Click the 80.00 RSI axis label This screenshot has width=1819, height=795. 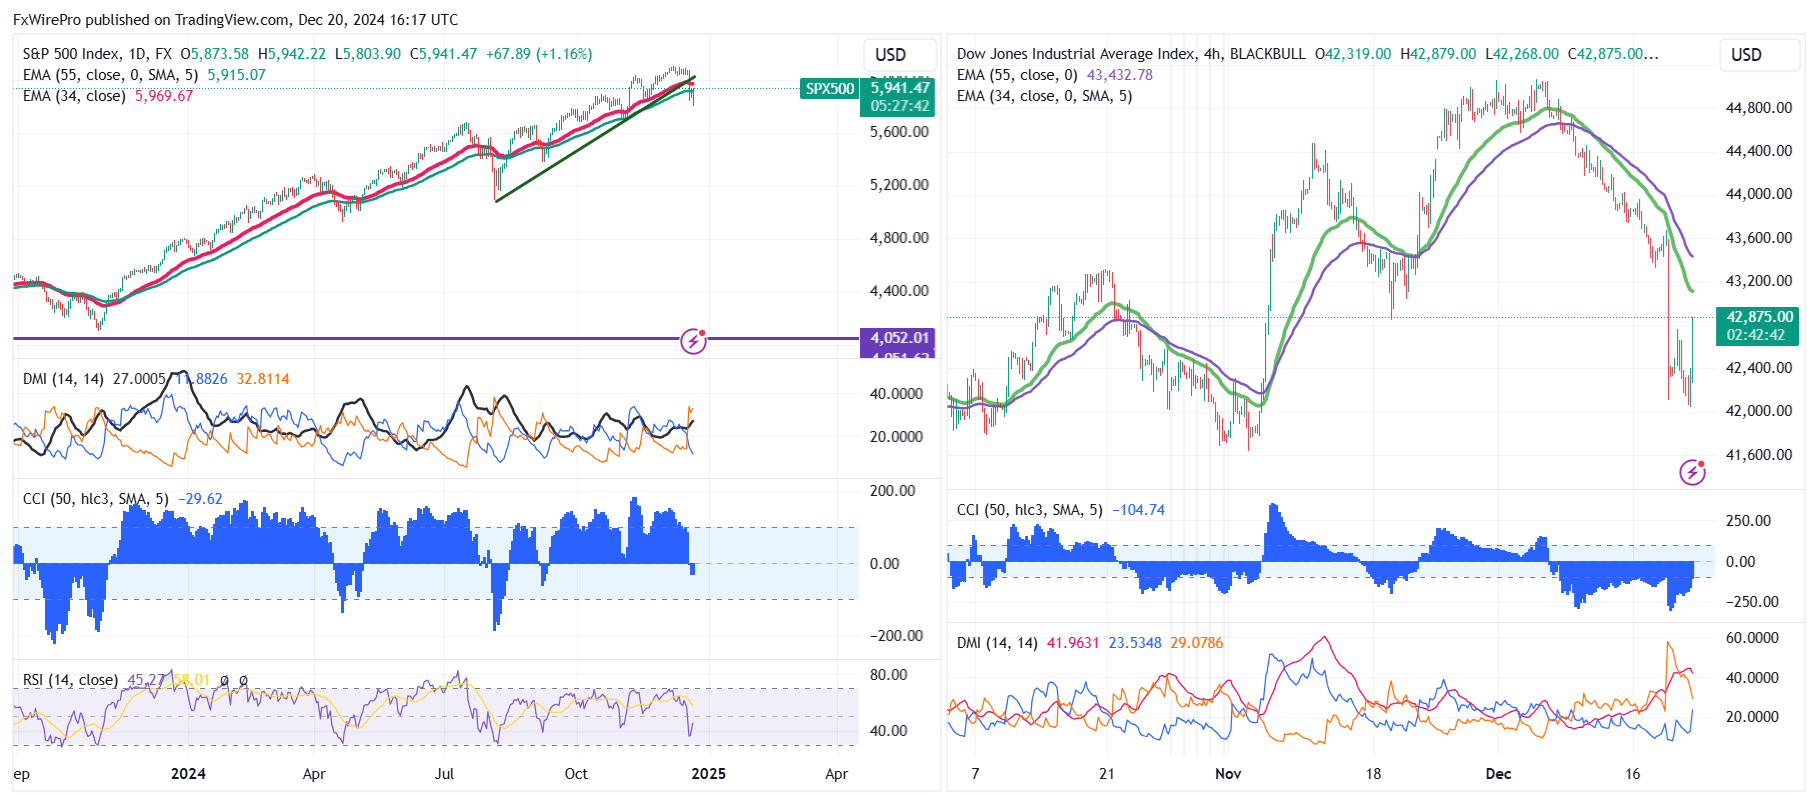888,675
